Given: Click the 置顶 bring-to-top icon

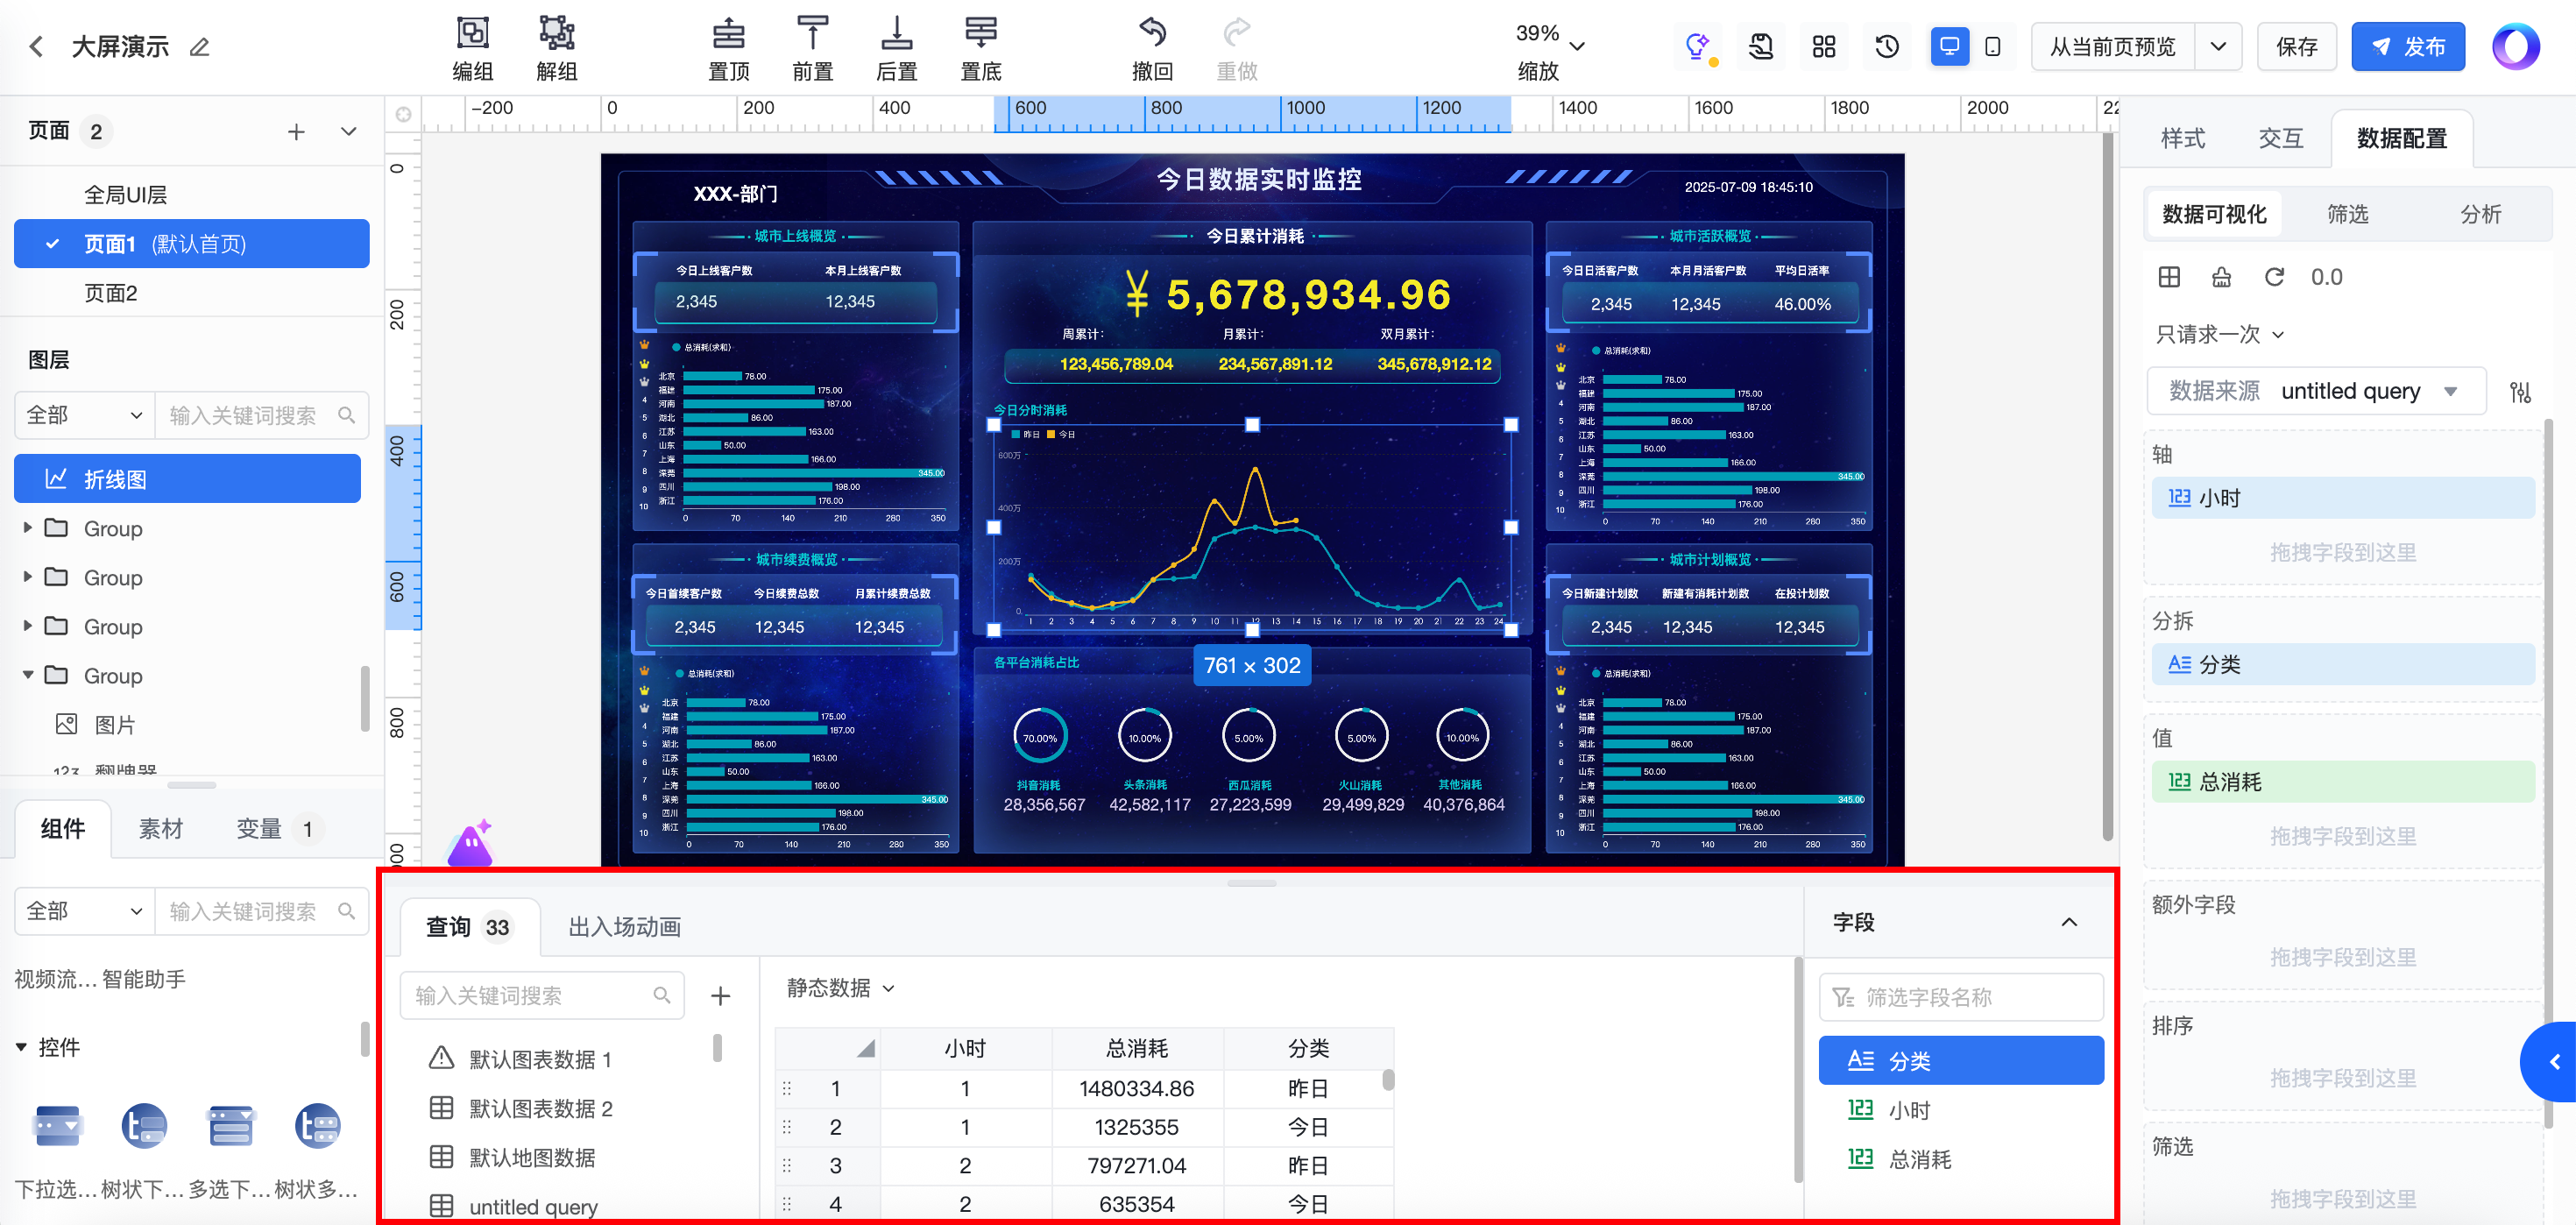Looking at the screenshot, I should (x=728, y=34).
